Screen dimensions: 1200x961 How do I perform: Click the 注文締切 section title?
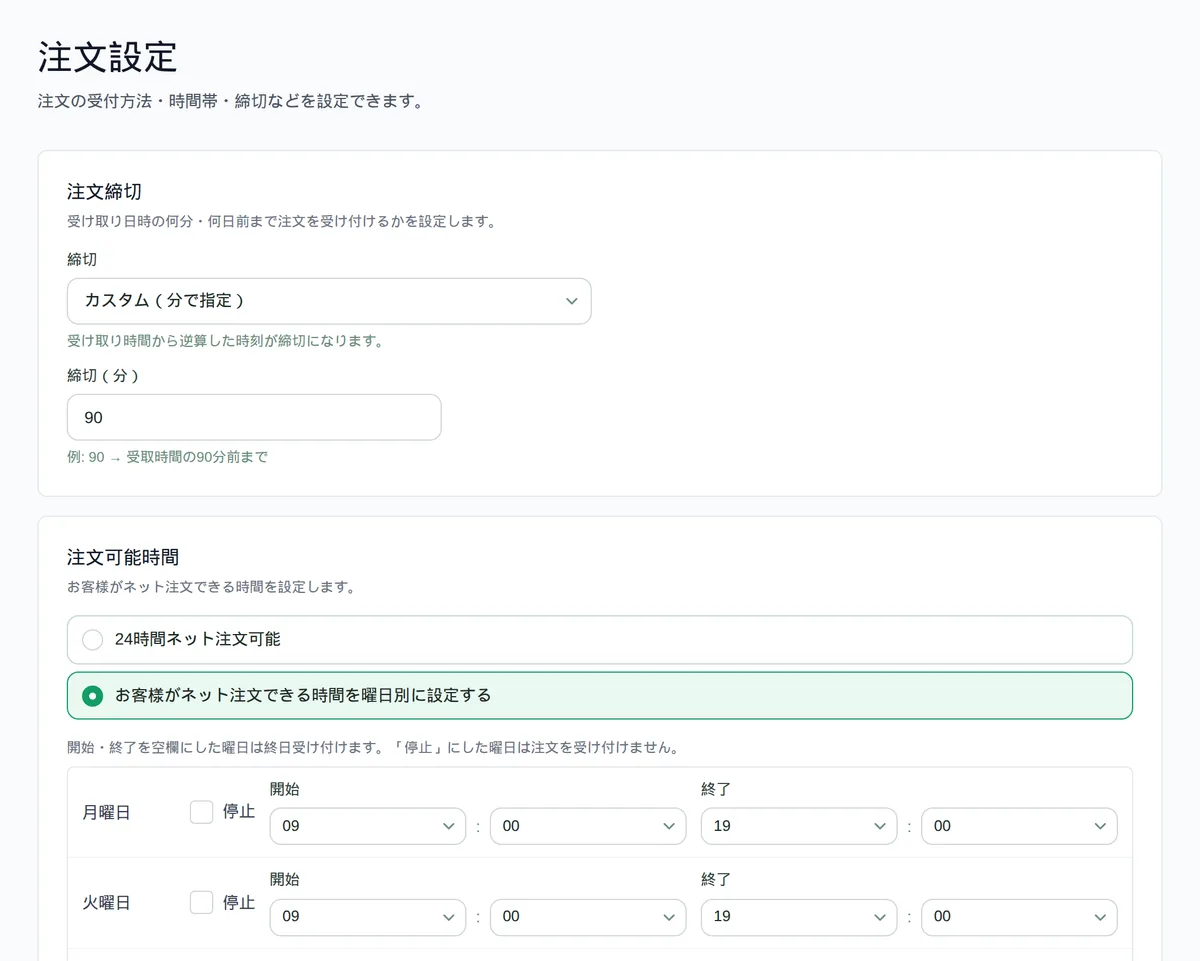pos(104,192)
